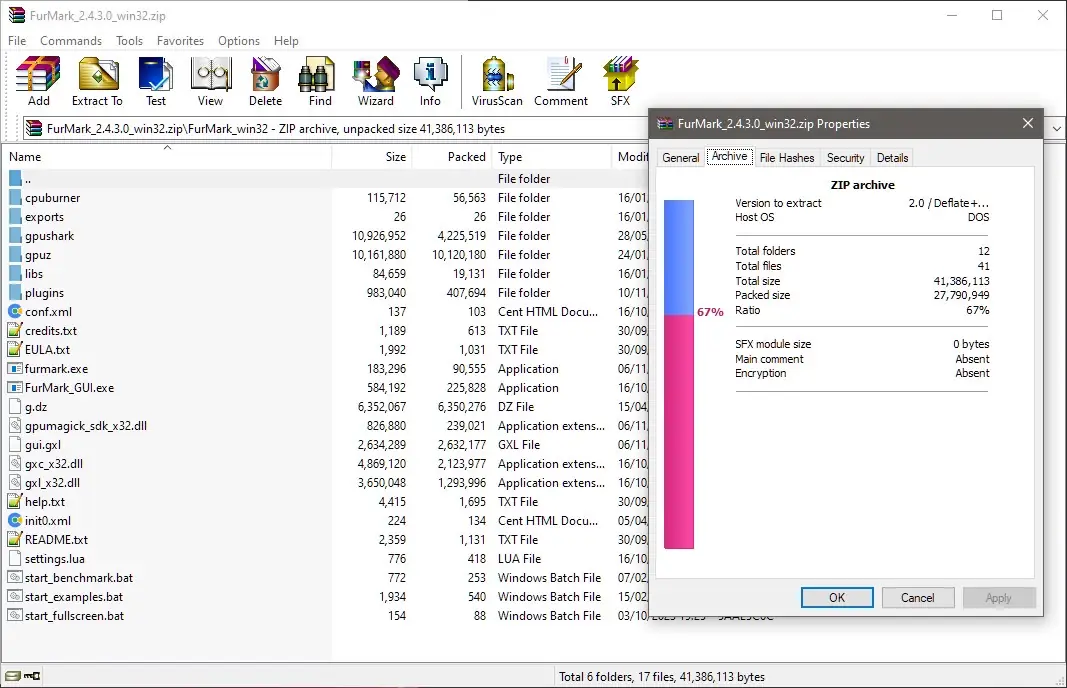This screenshot has width=1067, height=688.
Task: Select the gxl_x32.dll file
Action: pyautogui.click(x=325, y=483)
